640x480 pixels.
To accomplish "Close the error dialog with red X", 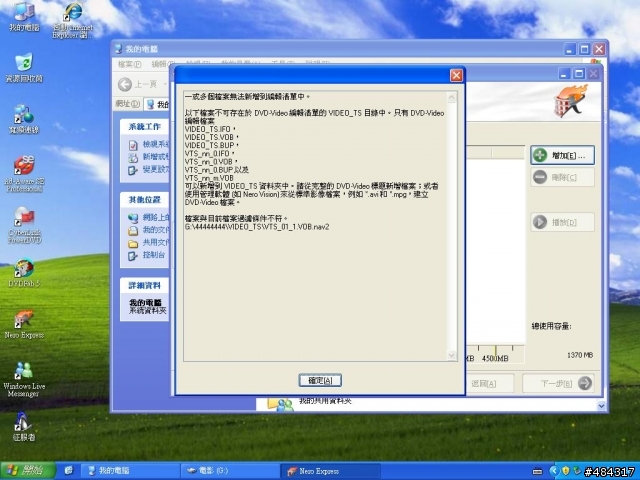I will tap(456, 76).
